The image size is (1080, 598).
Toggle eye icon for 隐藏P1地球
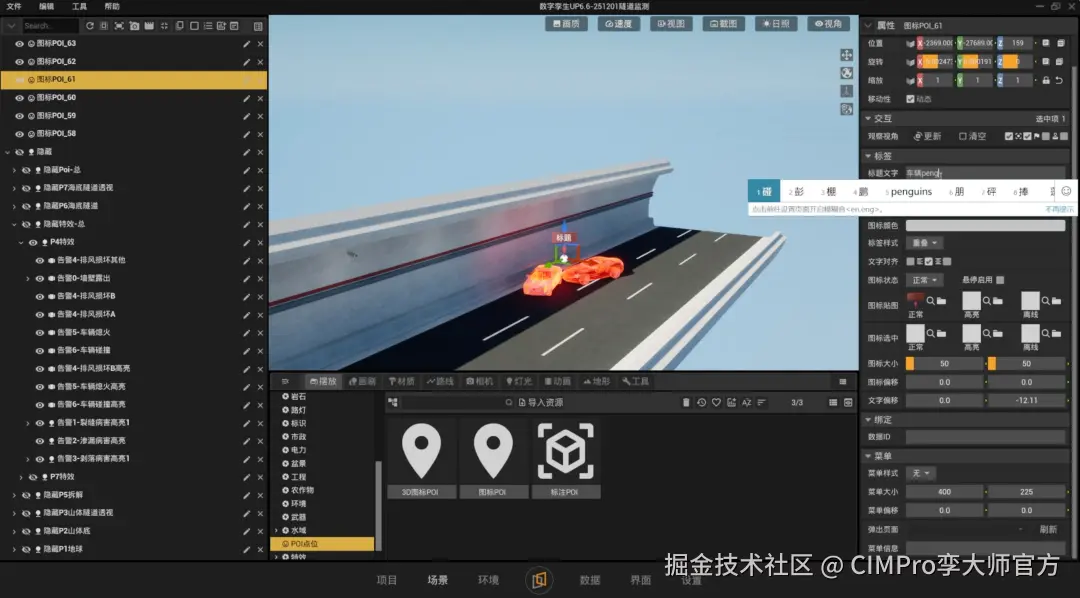click(26, 550)
